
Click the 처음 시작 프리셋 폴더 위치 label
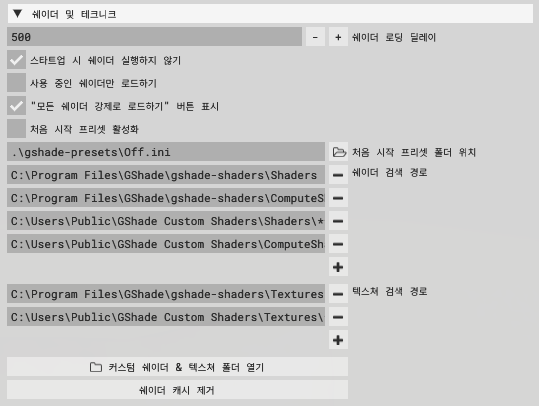(414, 152)
